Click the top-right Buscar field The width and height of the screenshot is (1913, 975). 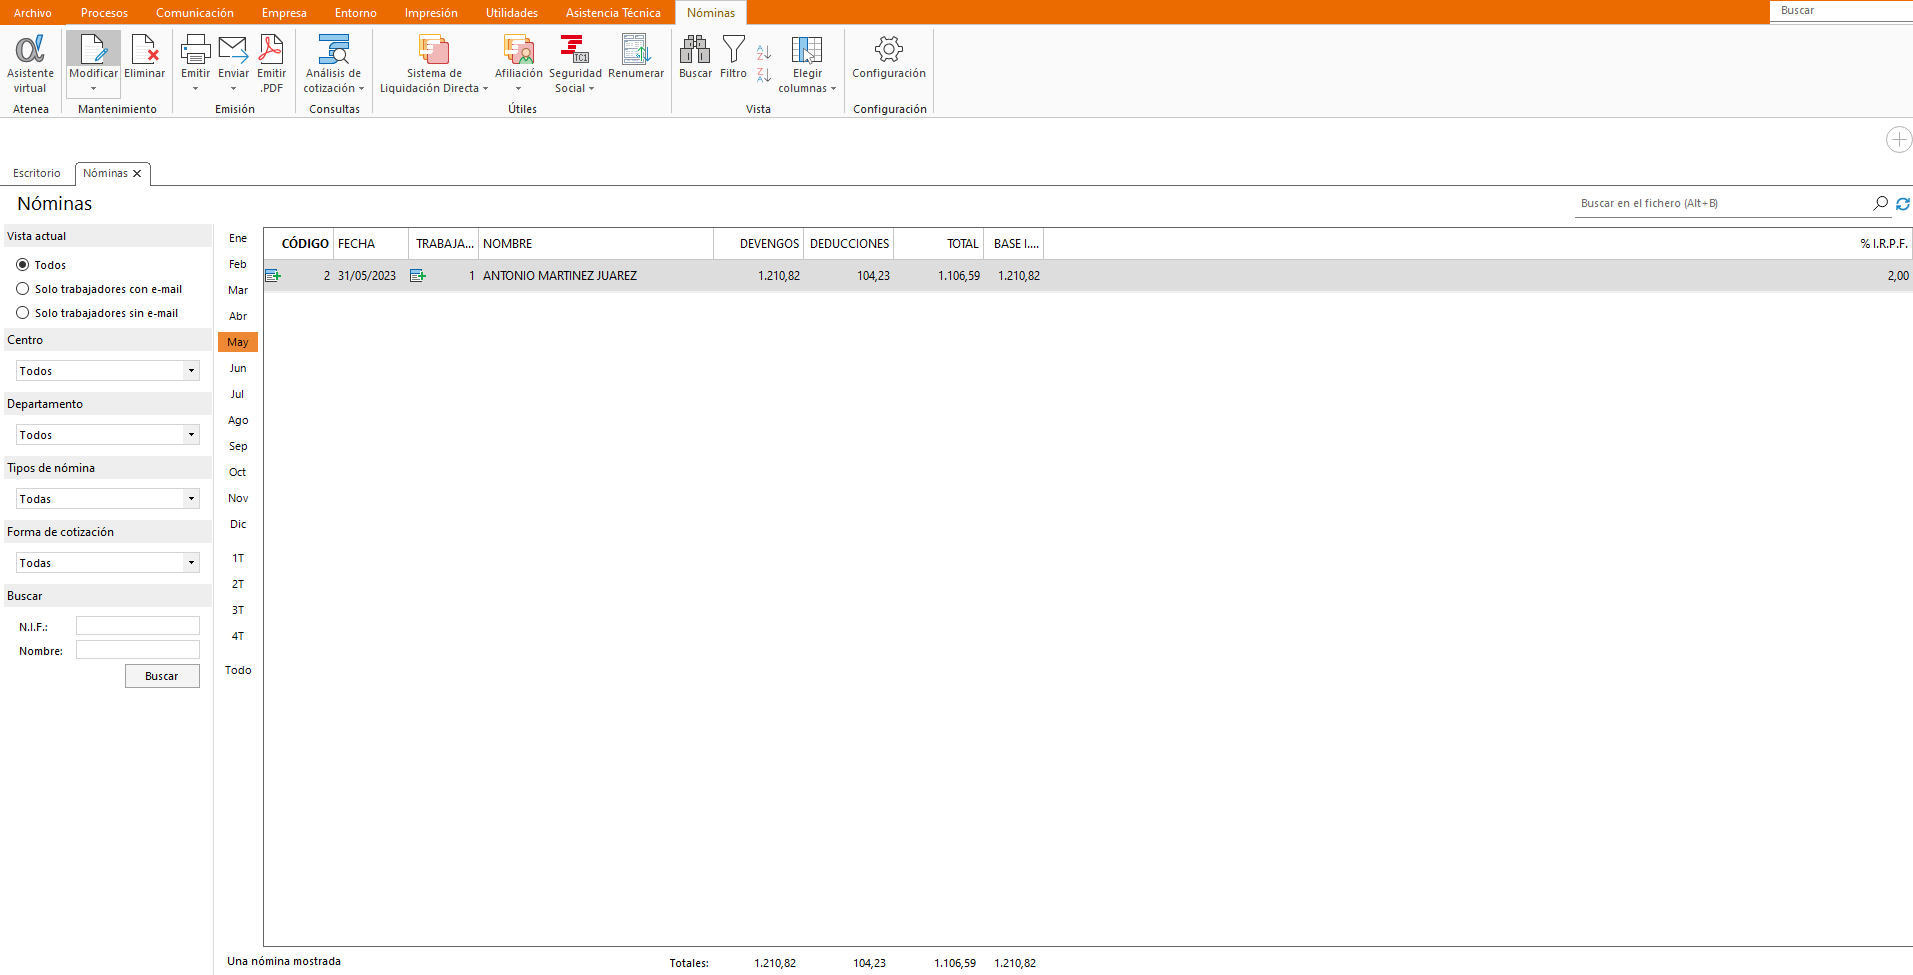[x=1842, y=10]
